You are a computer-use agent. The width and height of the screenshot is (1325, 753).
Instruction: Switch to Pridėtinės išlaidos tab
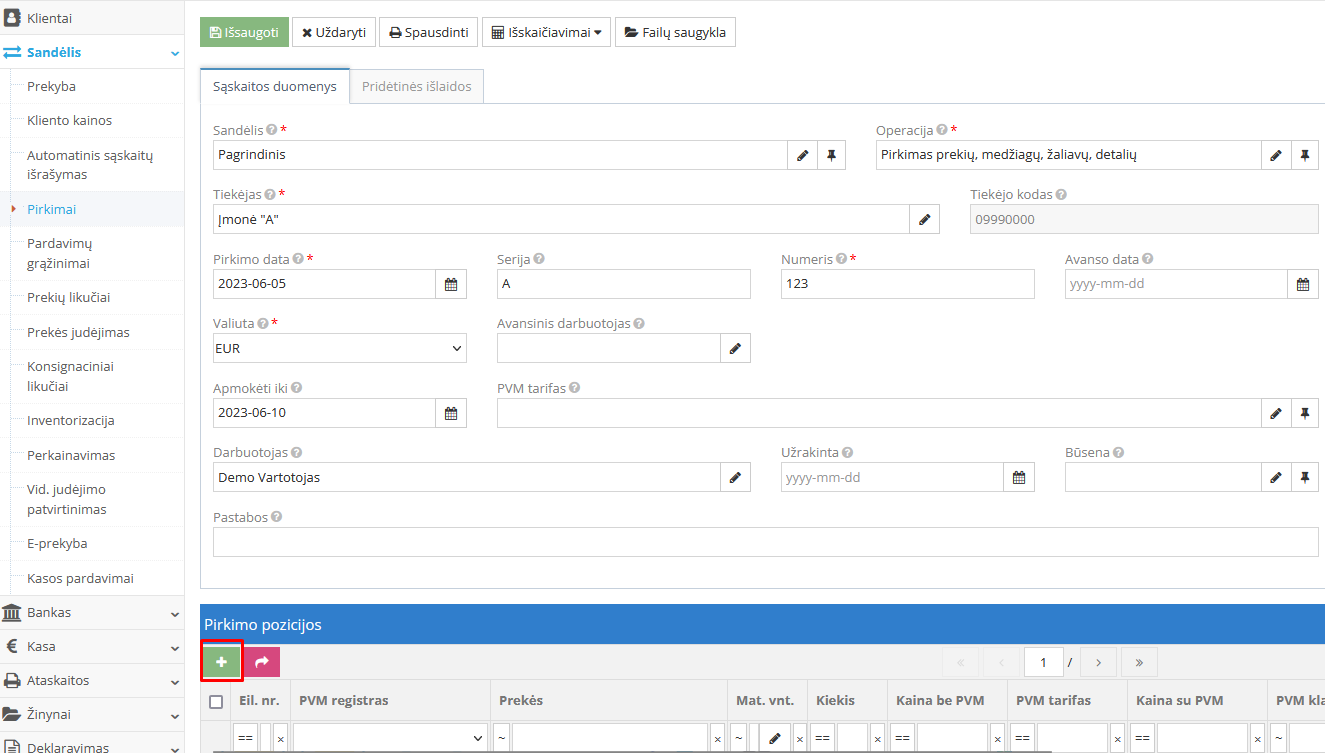pyautogui.click(x=416, y=86)
